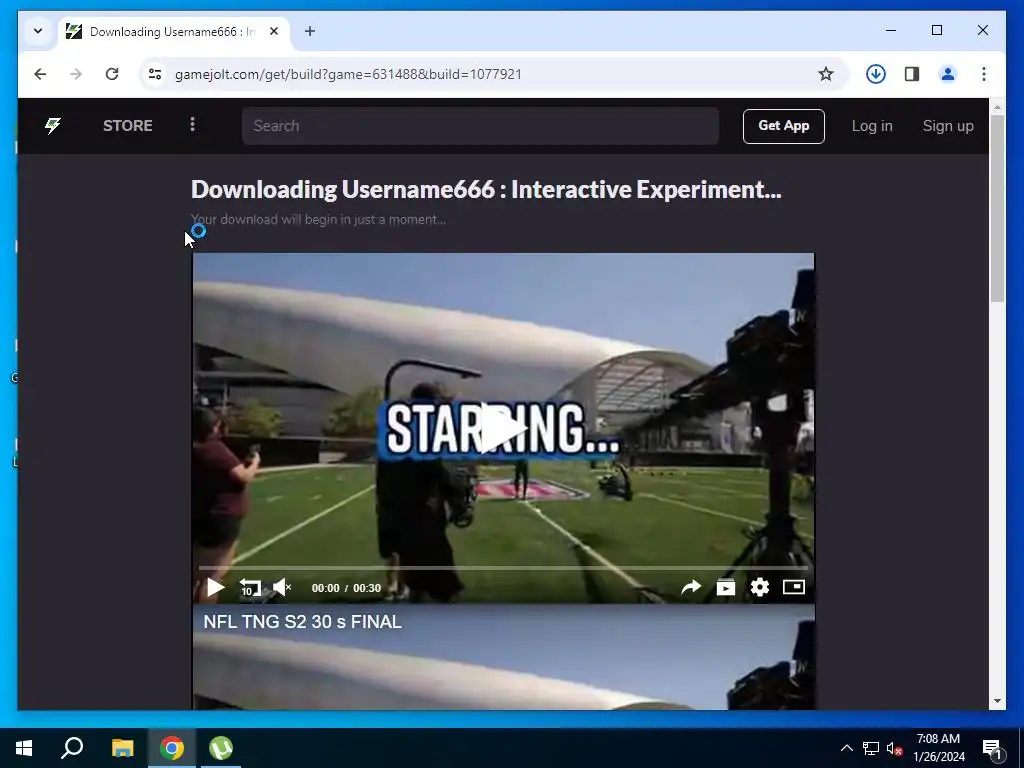Seek on the video progress bar
The width and height of the screenshot is (1024, 768).
pos(503,568)
